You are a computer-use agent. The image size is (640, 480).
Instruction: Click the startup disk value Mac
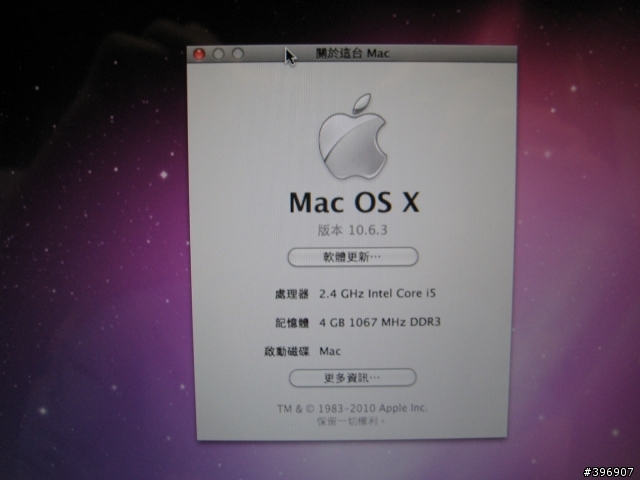[x=330, y=351]
